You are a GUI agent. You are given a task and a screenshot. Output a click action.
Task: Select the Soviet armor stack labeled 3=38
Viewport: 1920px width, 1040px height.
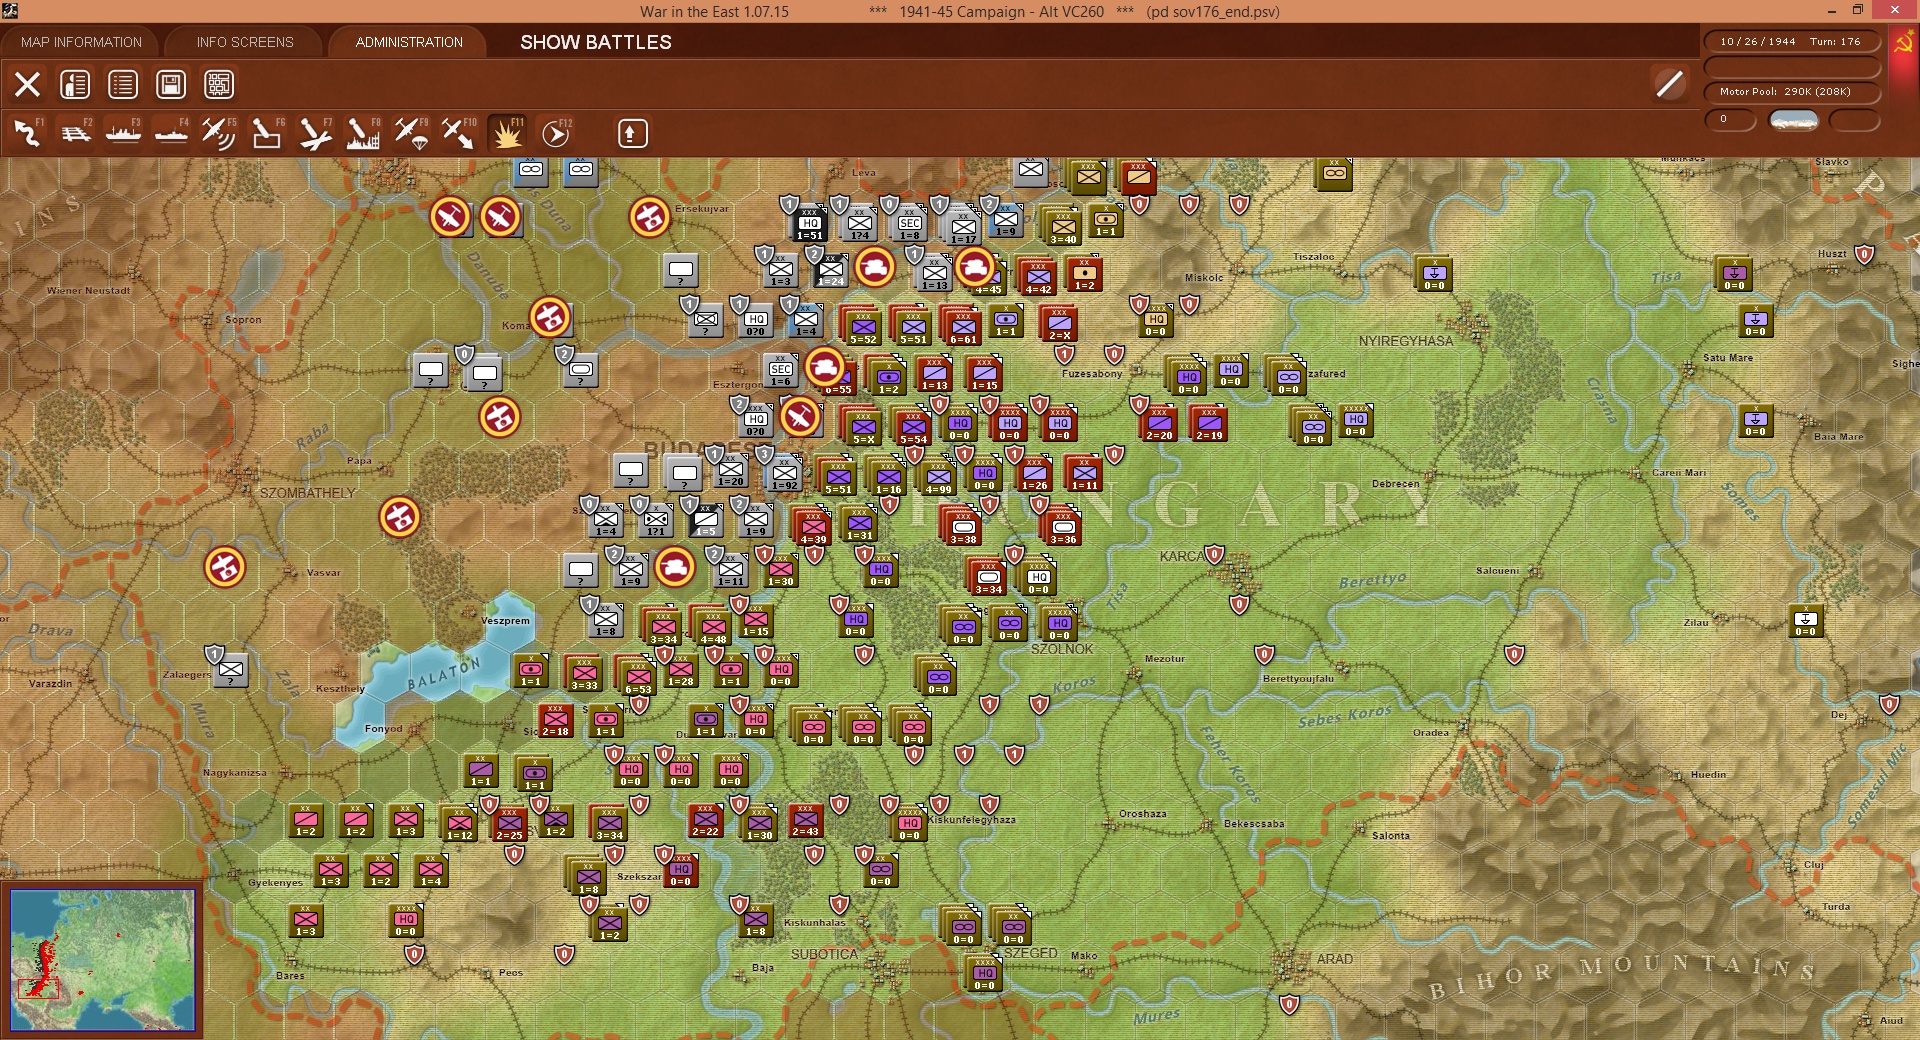pyautogui.click(x=963, y=527)
